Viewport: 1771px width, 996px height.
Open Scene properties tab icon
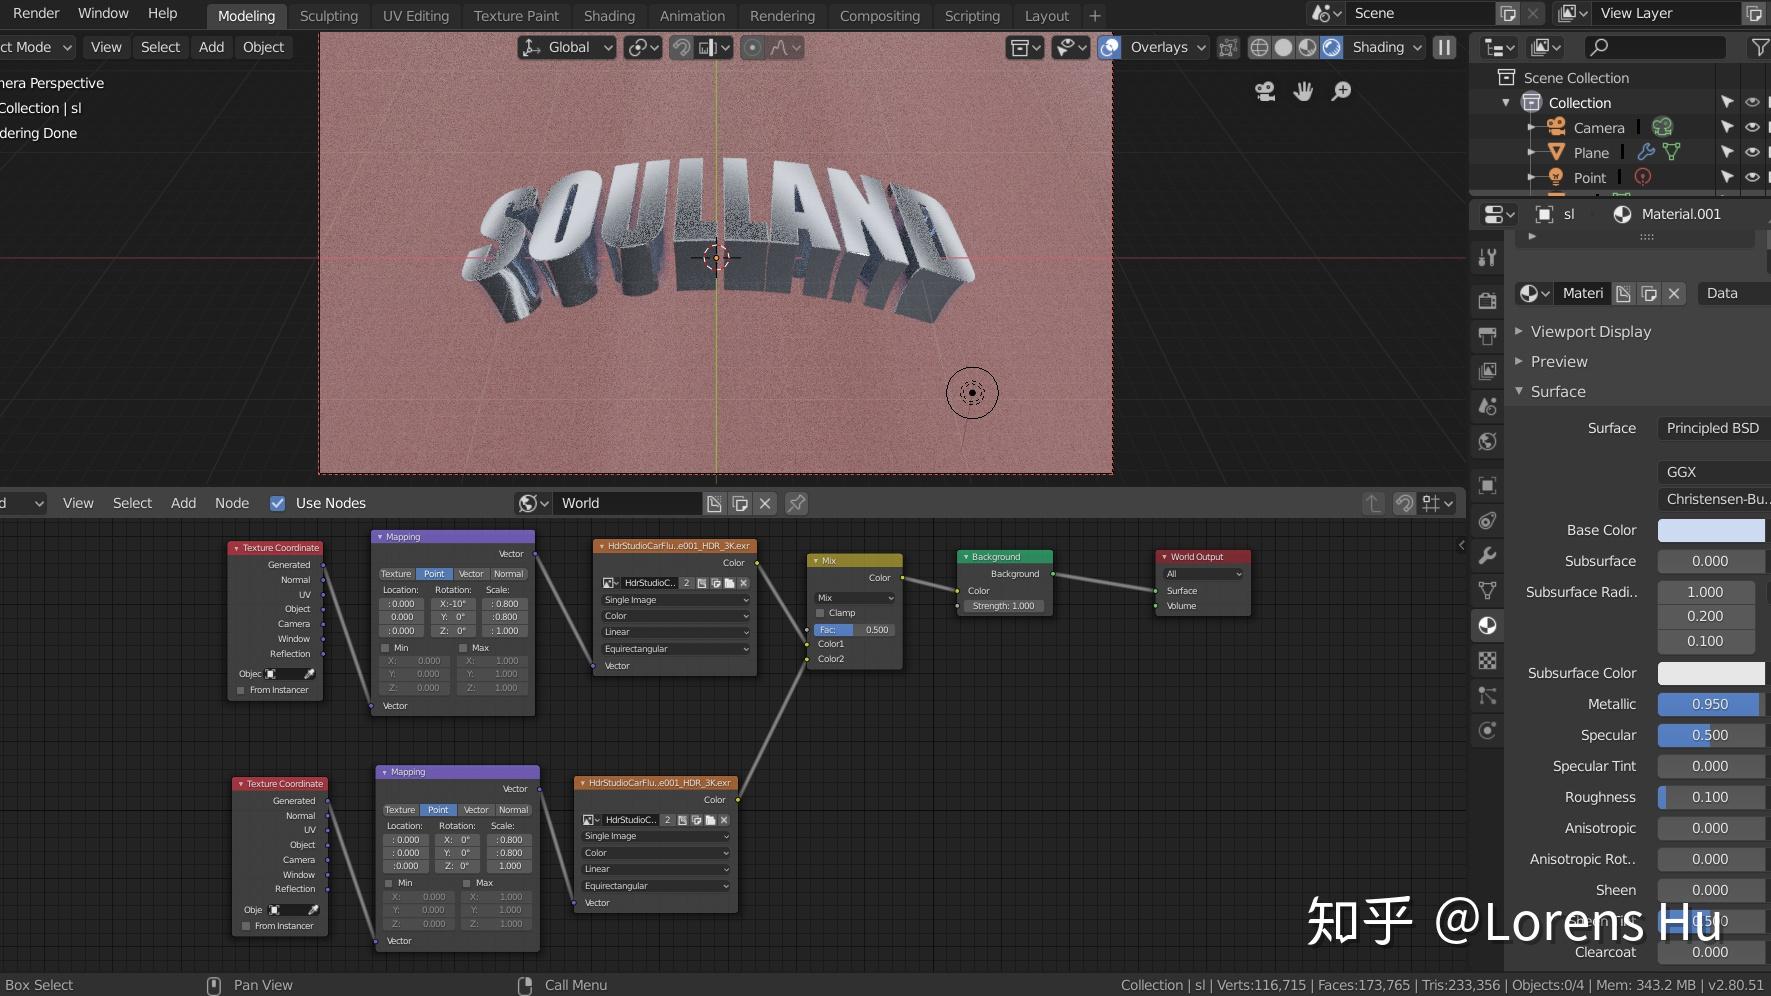coord(1488,406)
